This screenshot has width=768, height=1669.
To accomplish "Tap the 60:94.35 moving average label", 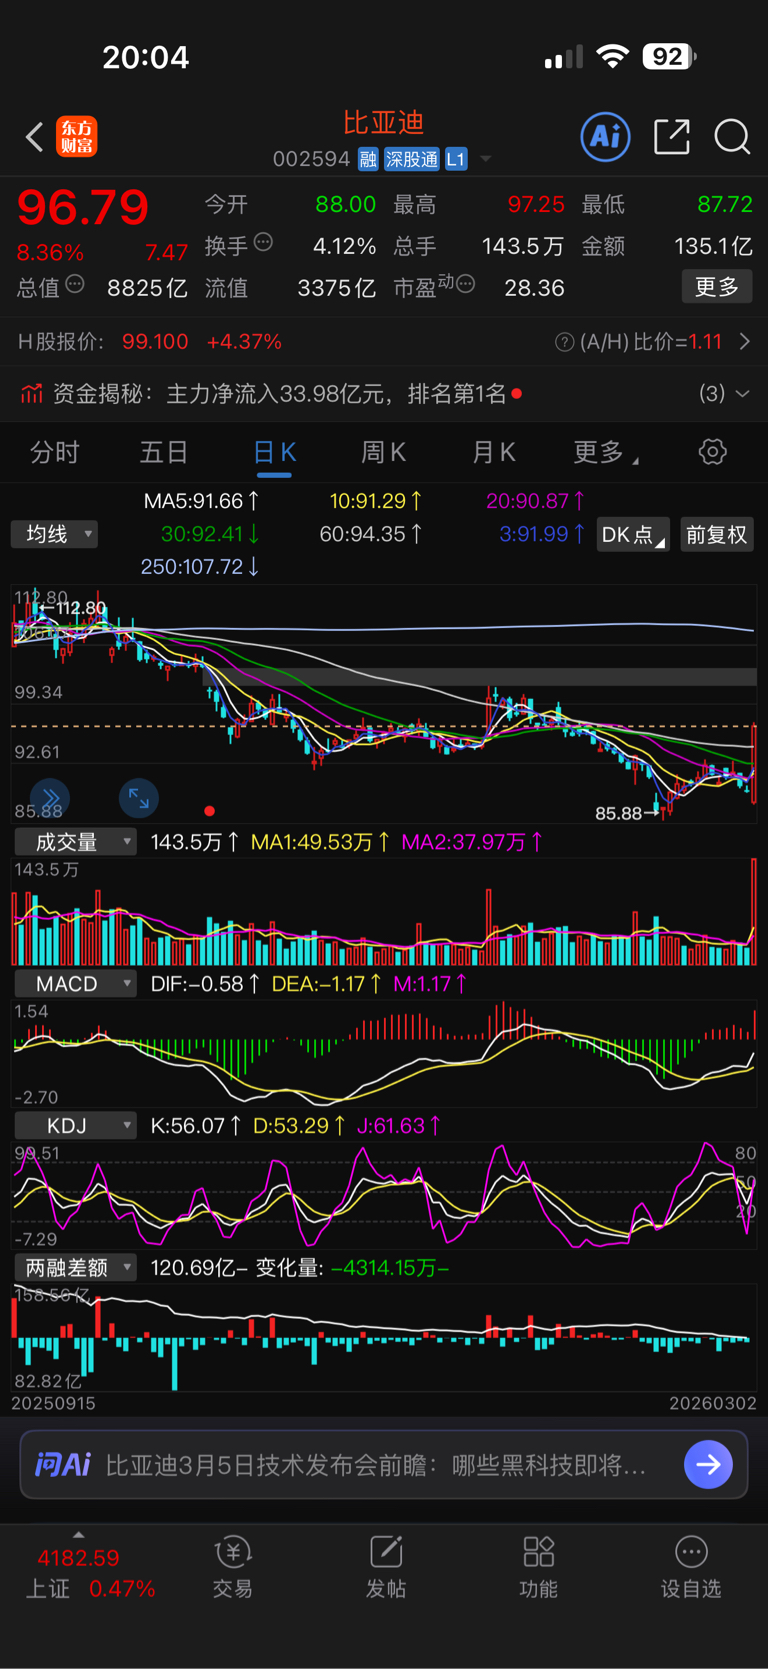I will click(371, 534).
